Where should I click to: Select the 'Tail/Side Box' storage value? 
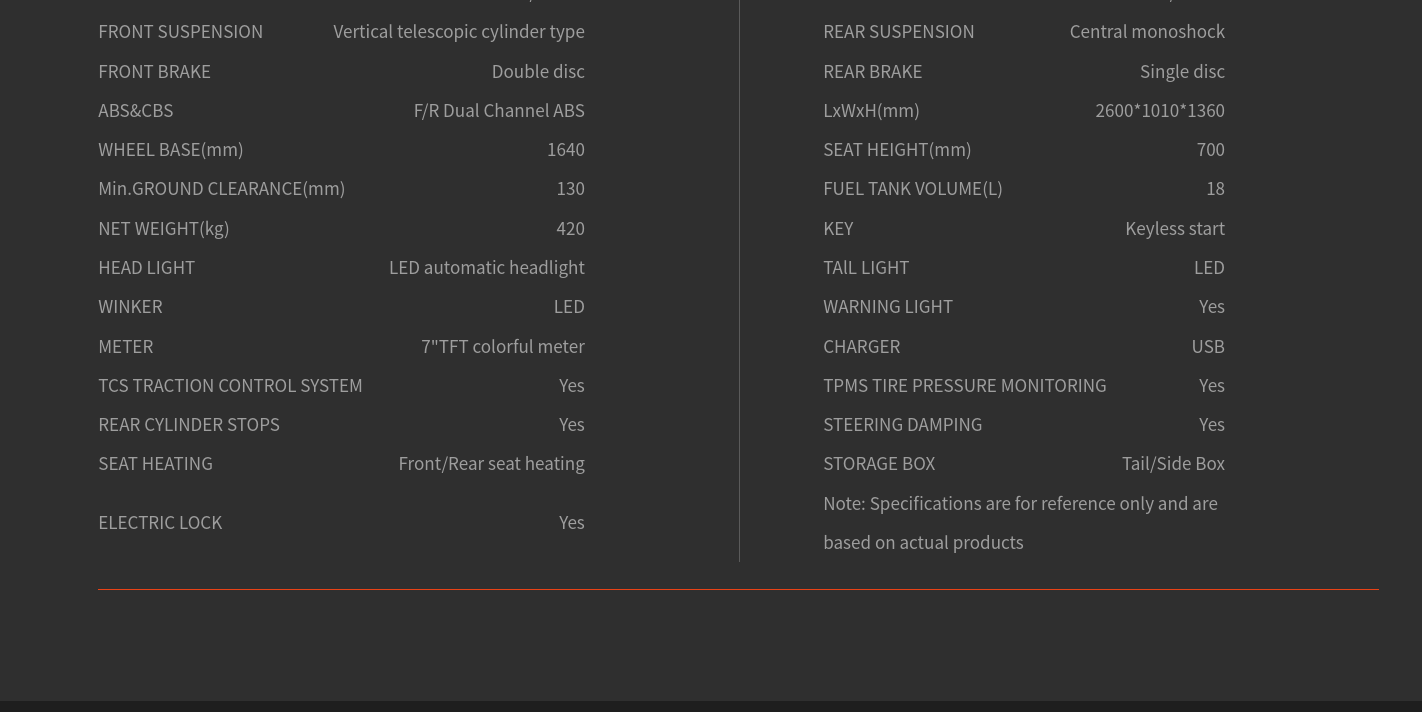click(x=1172, y=464)
